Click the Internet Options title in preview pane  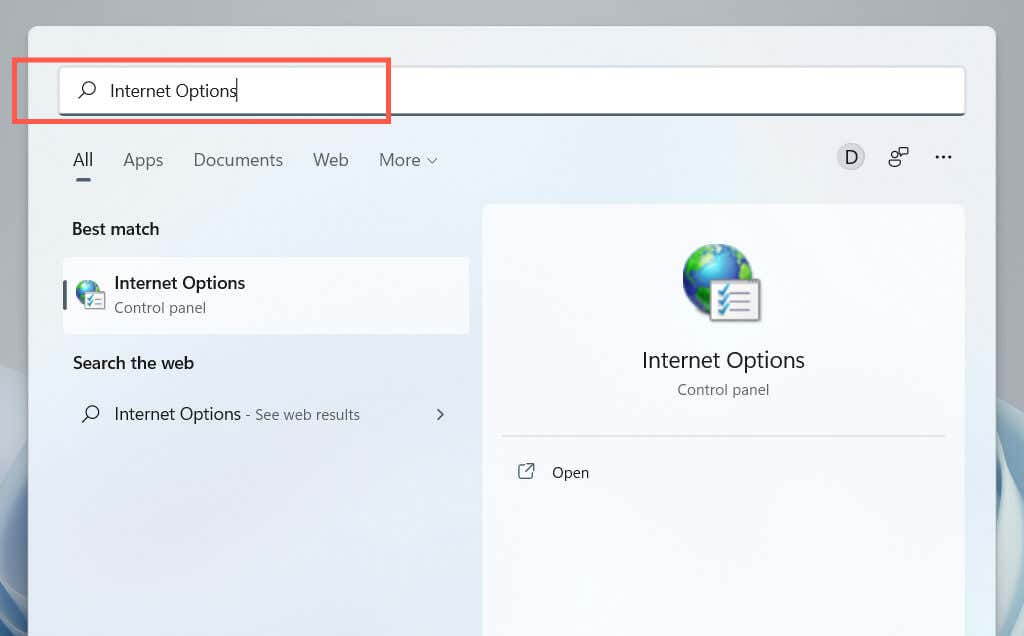[x=723, y=360]
